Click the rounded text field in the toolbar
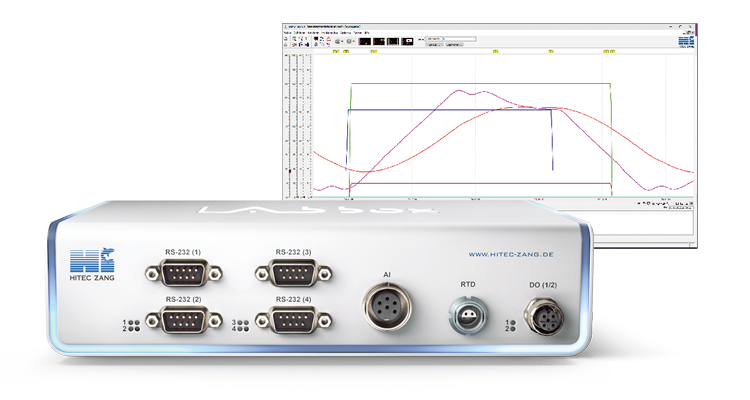750x400 pixels. click(450, 39)
